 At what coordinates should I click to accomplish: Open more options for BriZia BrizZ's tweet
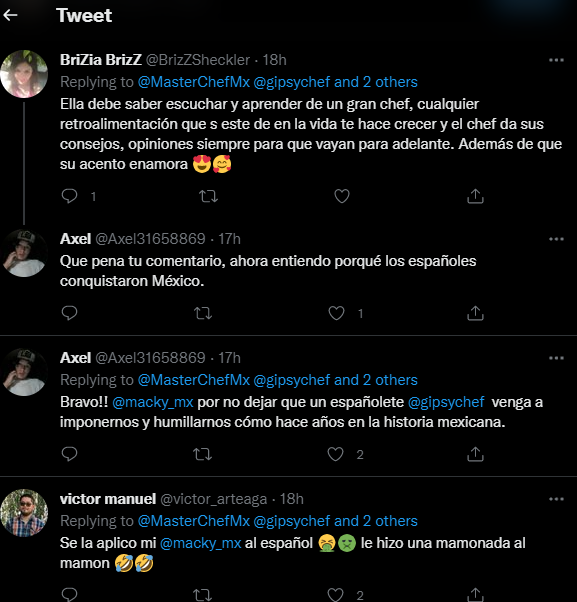(x=556, y=60)
